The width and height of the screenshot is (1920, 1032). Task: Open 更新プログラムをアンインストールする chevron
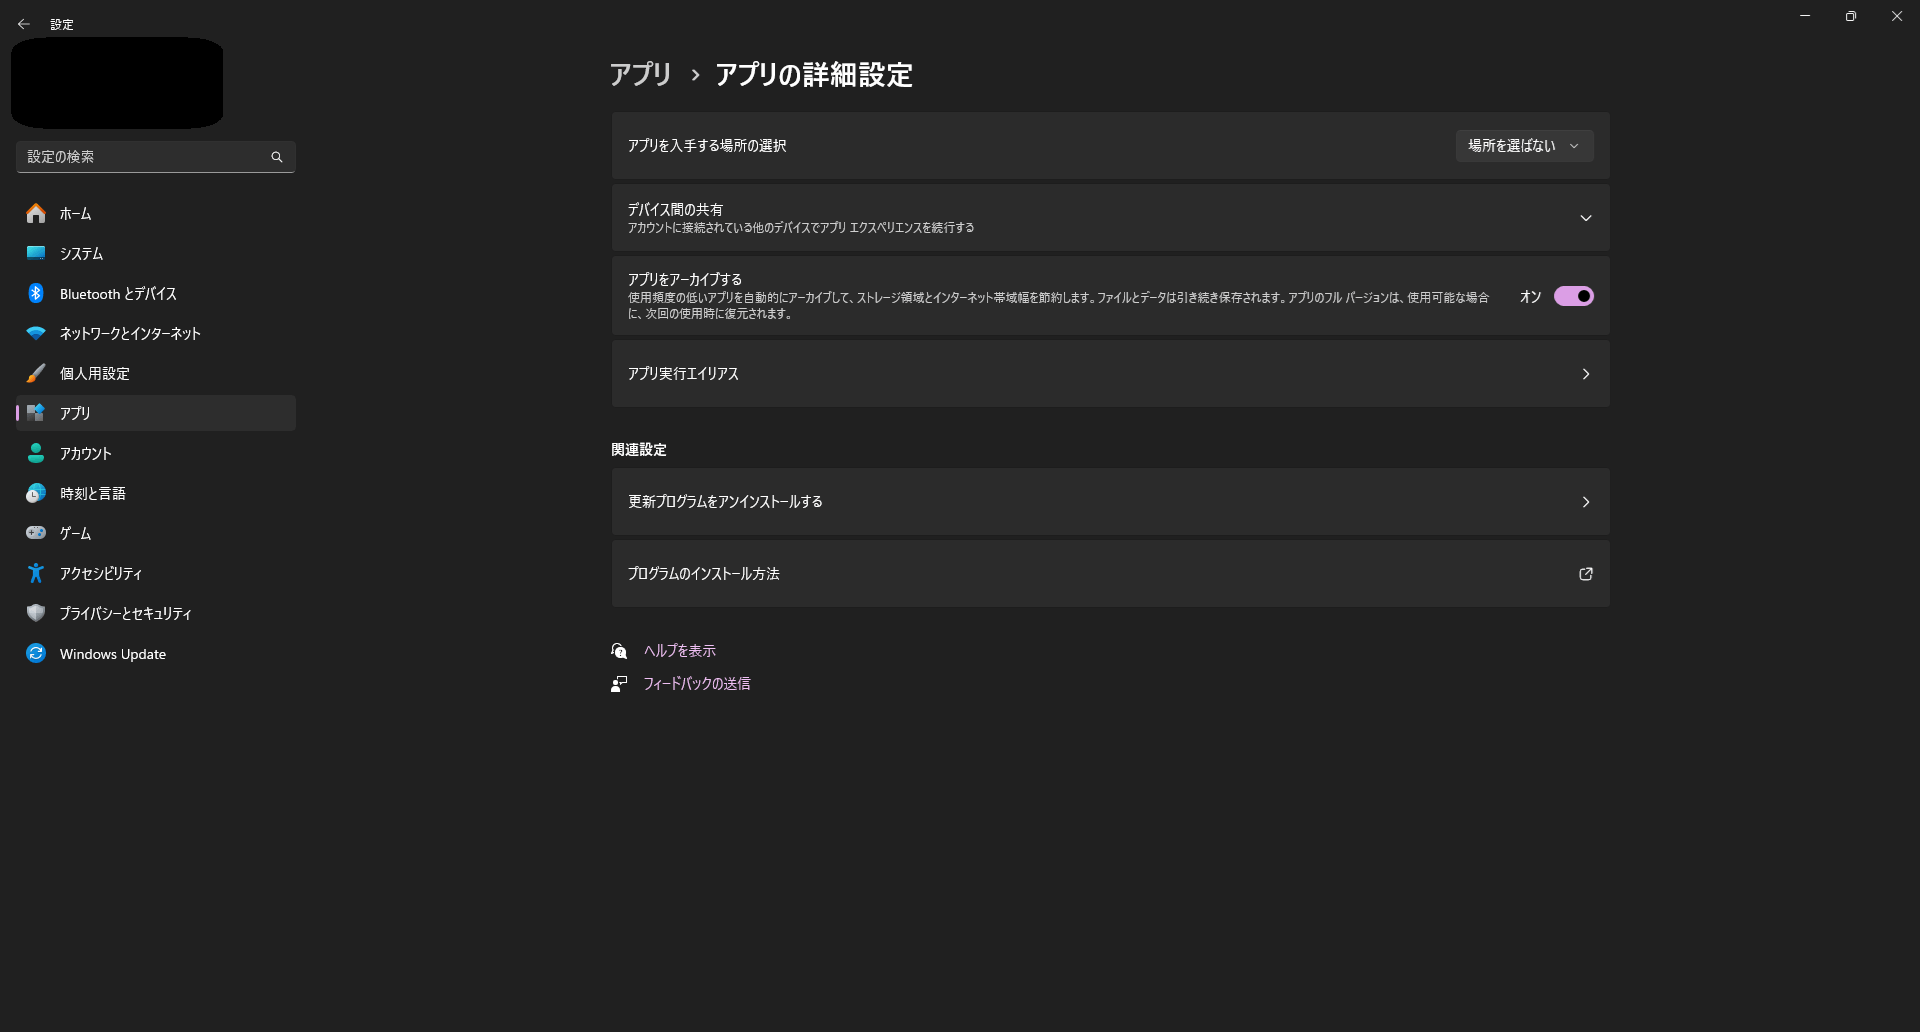tap(1586, 502)
